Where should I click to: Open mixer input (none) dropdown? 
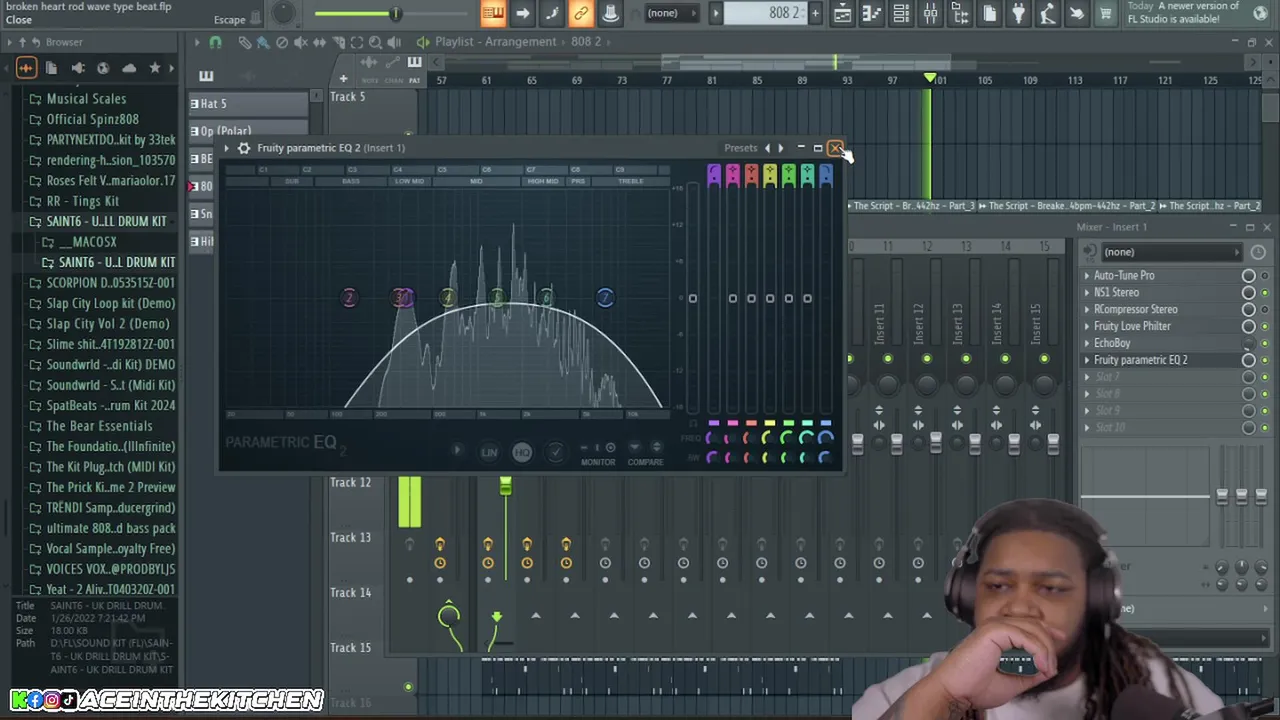1172,252
